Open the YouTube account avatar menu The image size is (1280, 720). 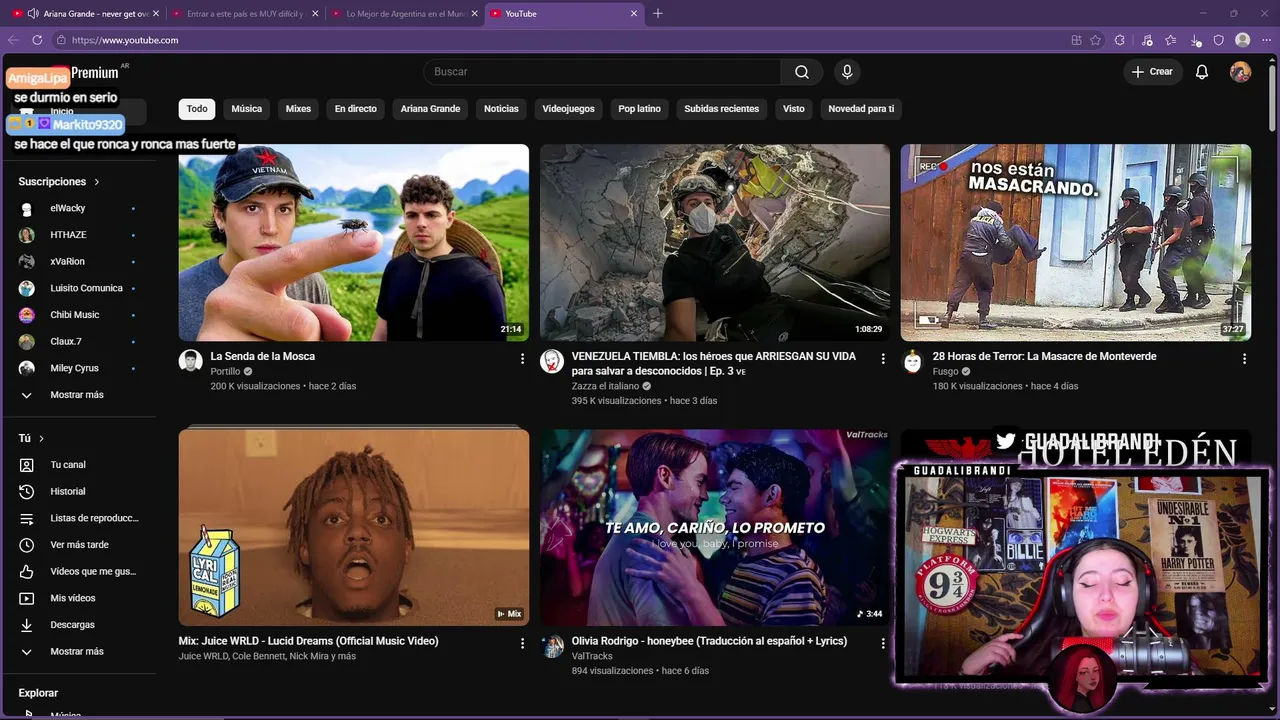[1240, 72]
